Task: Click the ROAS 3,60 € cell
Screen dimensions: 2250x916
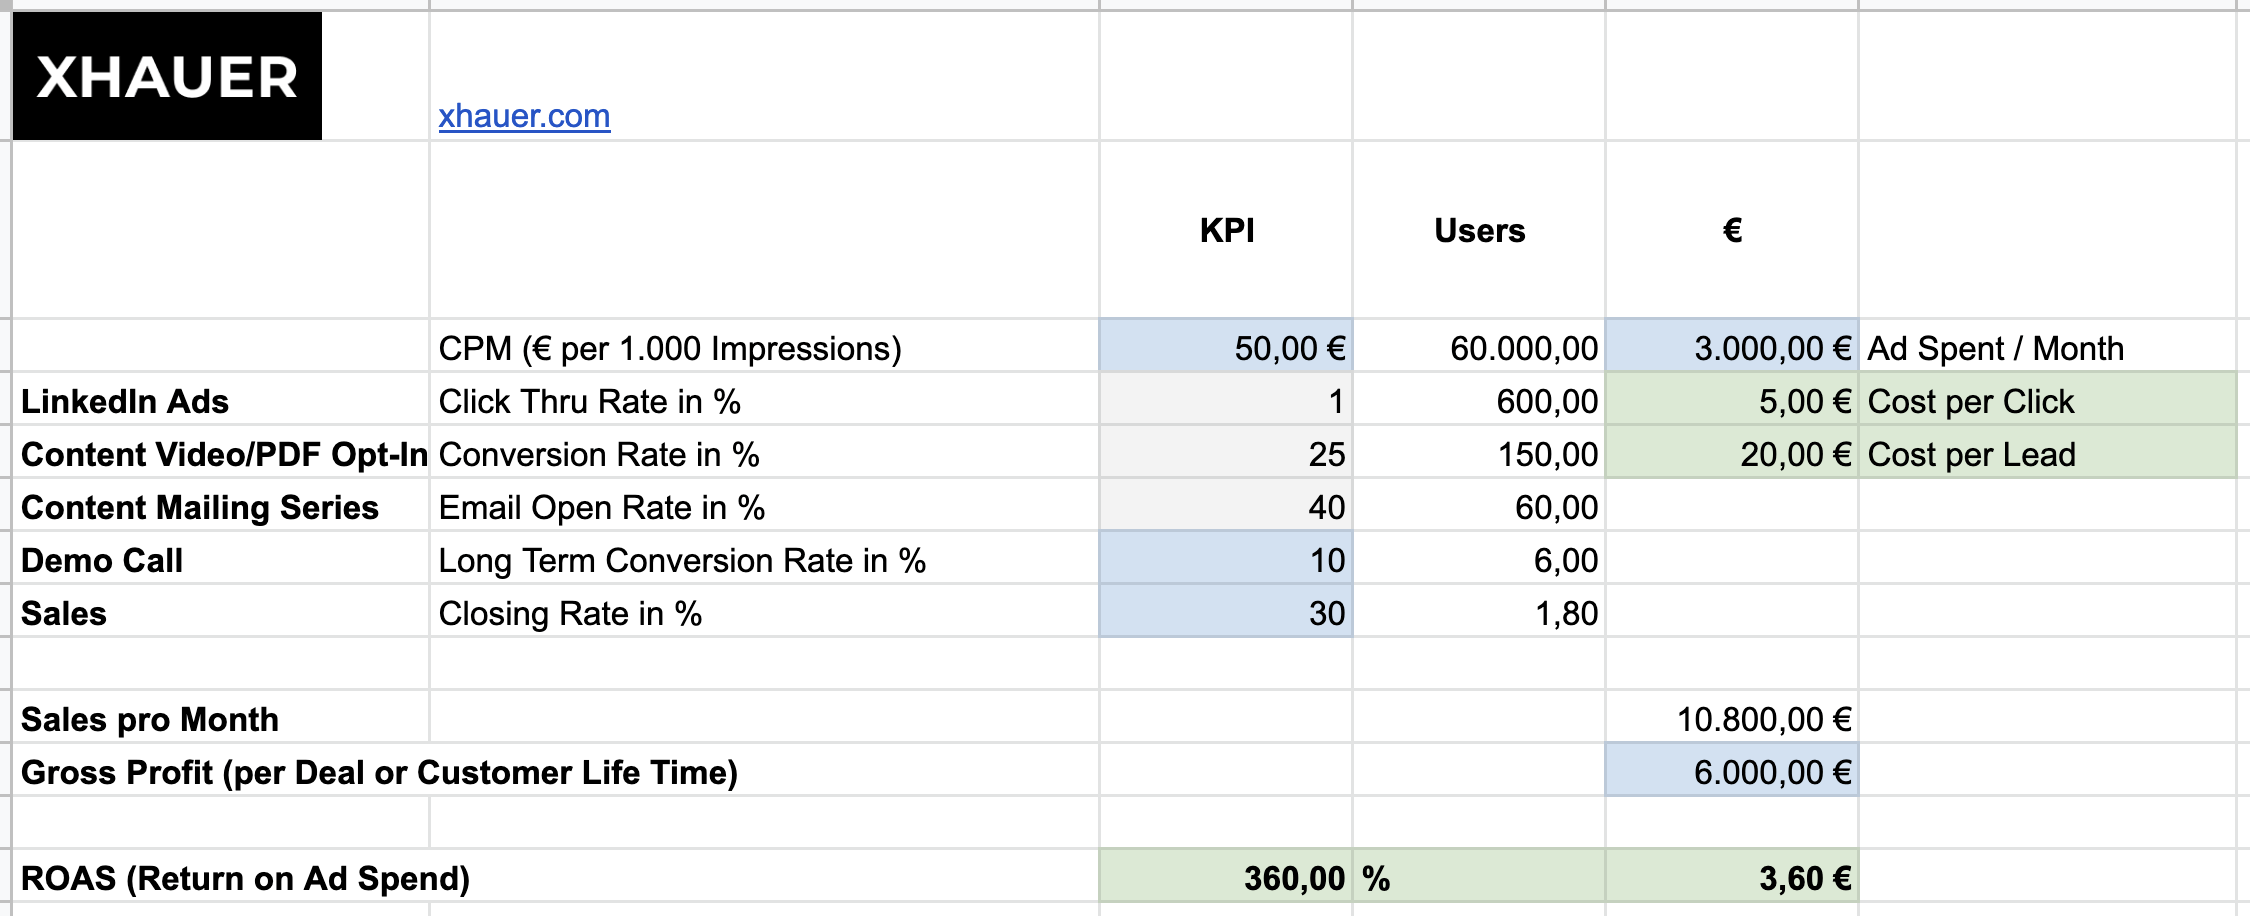Action: (1732, 876)
